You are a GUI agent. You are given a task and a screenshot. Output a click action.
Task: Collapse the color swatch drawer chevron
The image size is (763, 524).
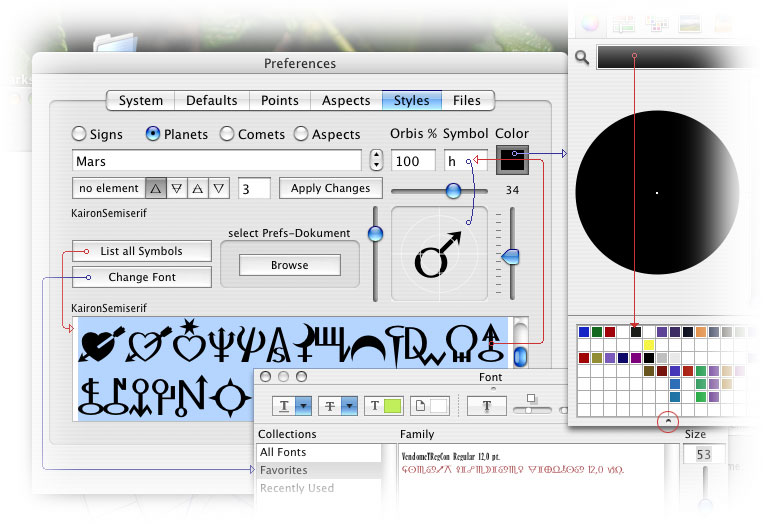pos(668,421)
